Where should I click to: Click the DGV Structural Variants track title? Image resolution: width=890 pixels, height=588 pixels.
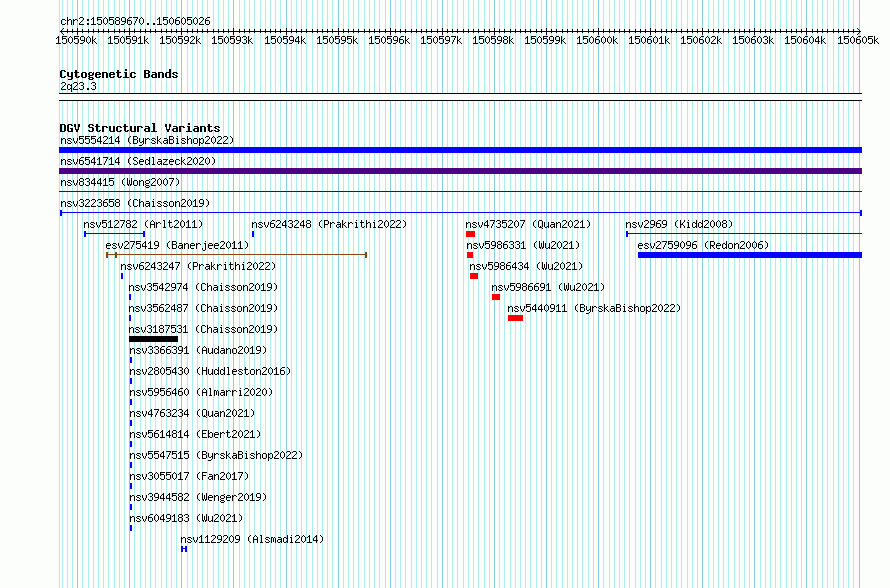point(140,128)
